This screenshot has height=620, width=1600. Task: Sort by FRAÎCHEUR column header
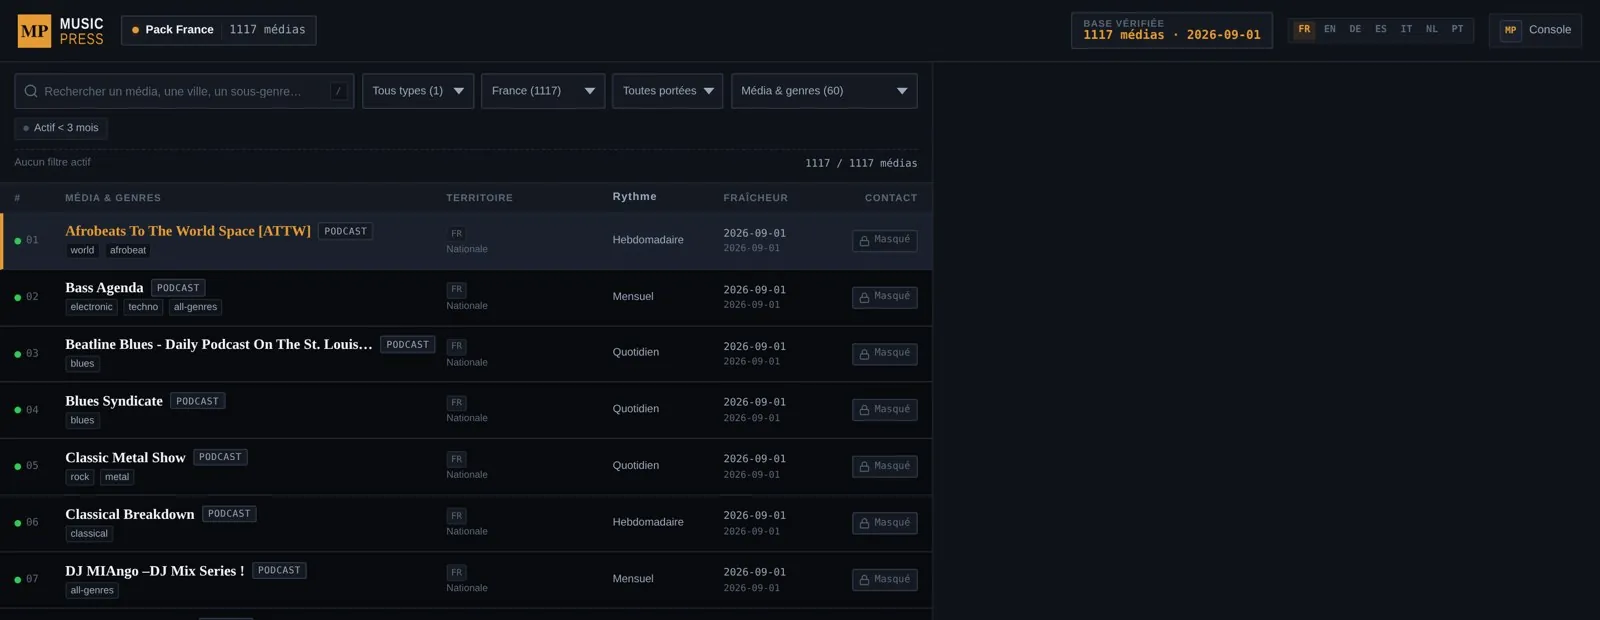[755, 198]
